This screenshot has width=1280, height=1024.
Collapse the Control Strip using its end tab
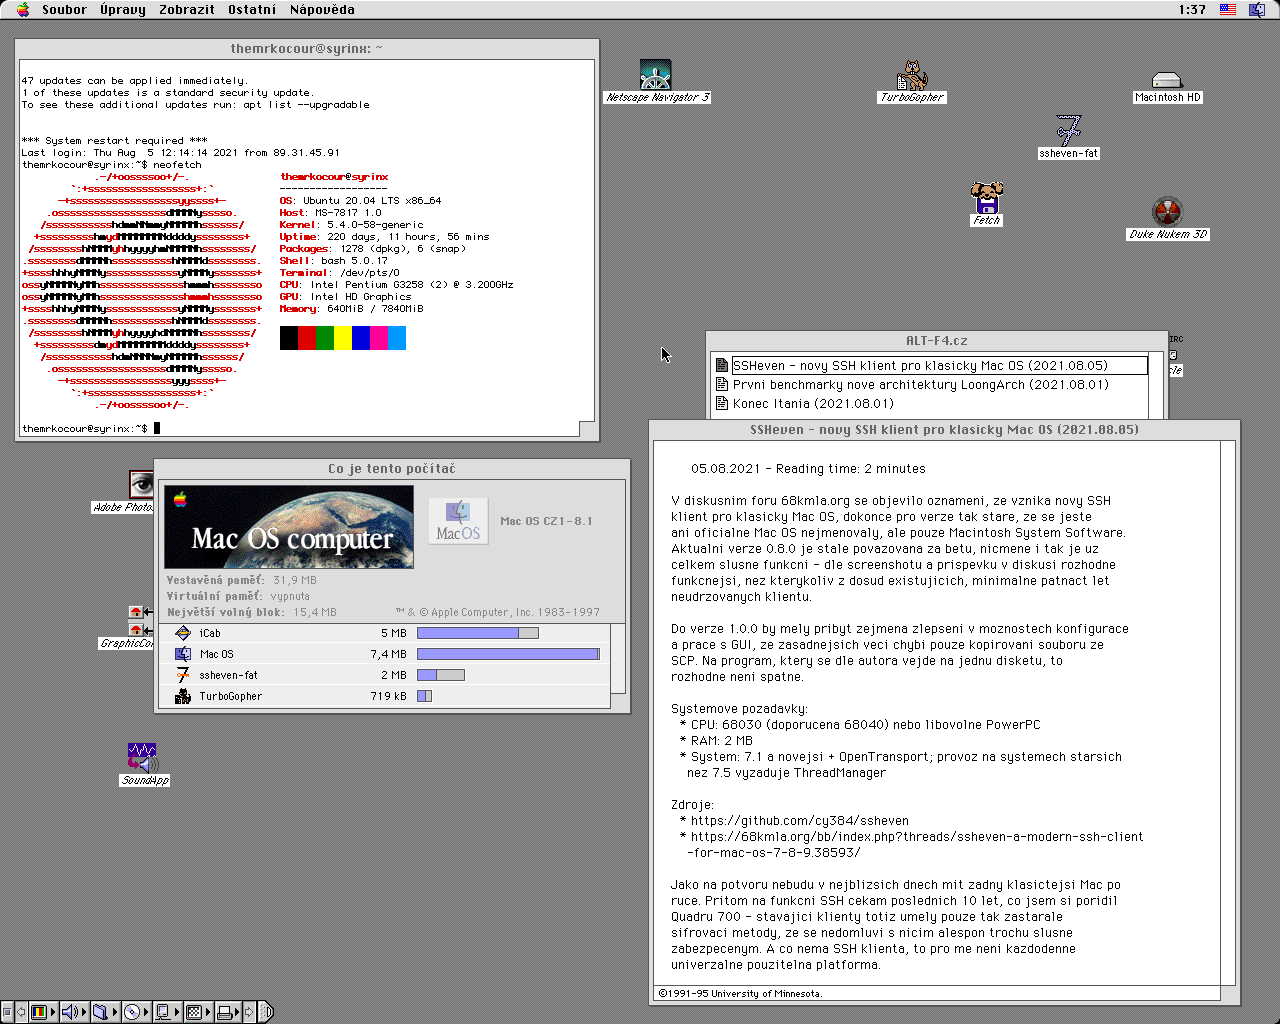click(266, 1012)
